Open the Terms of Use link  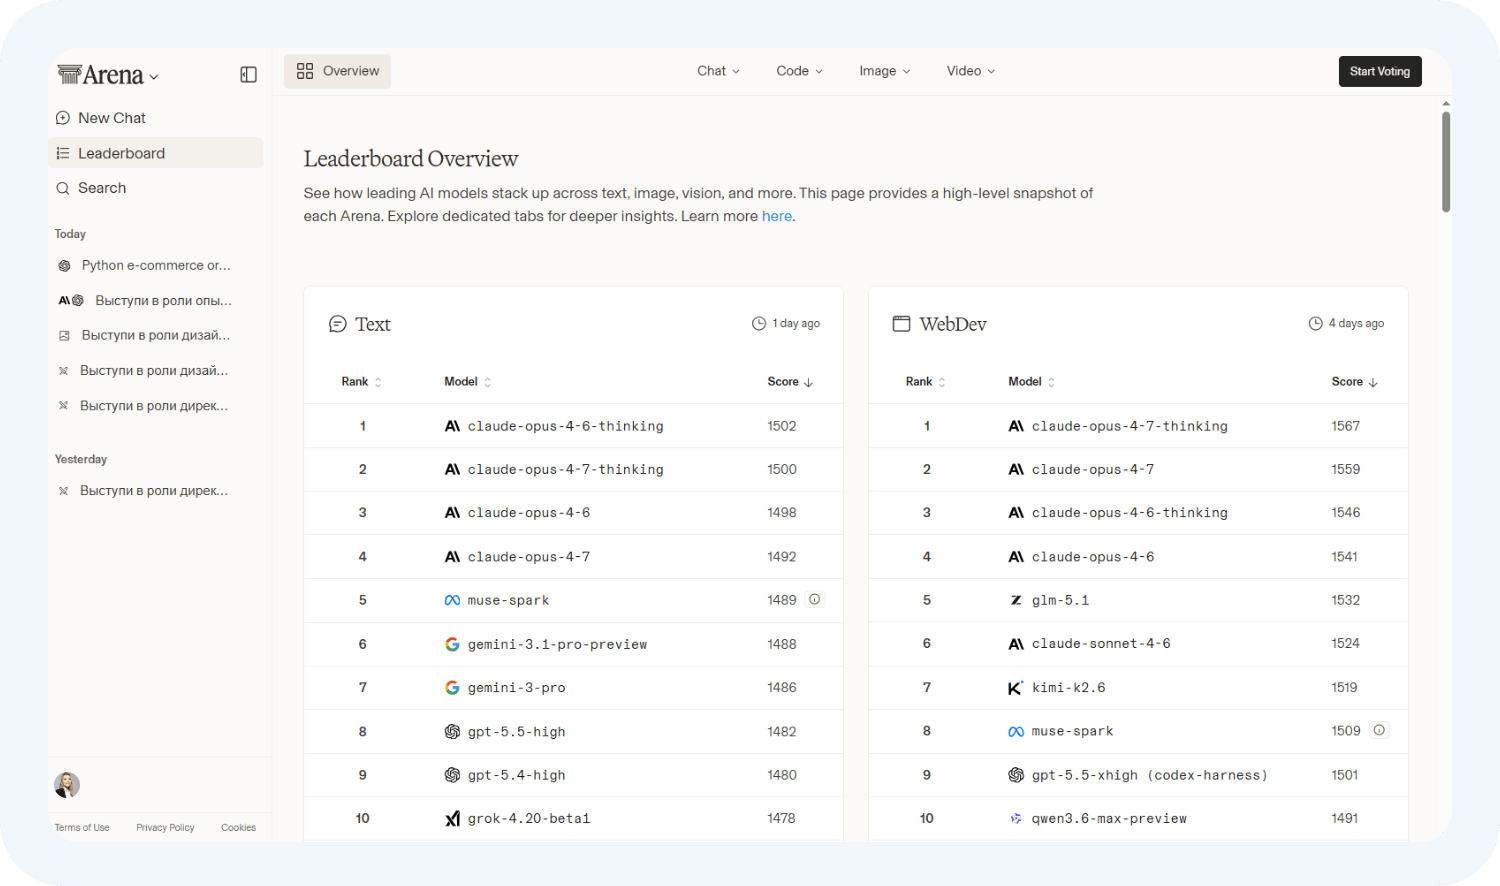(x=82, y=828)
